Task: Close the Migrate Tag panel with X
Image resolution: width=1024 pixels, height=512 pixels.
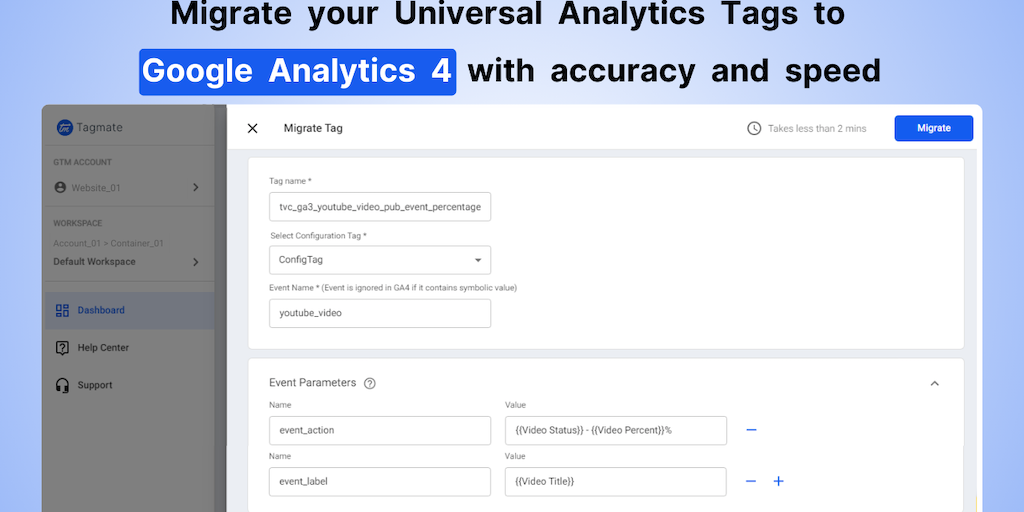Action: (252, 128)
